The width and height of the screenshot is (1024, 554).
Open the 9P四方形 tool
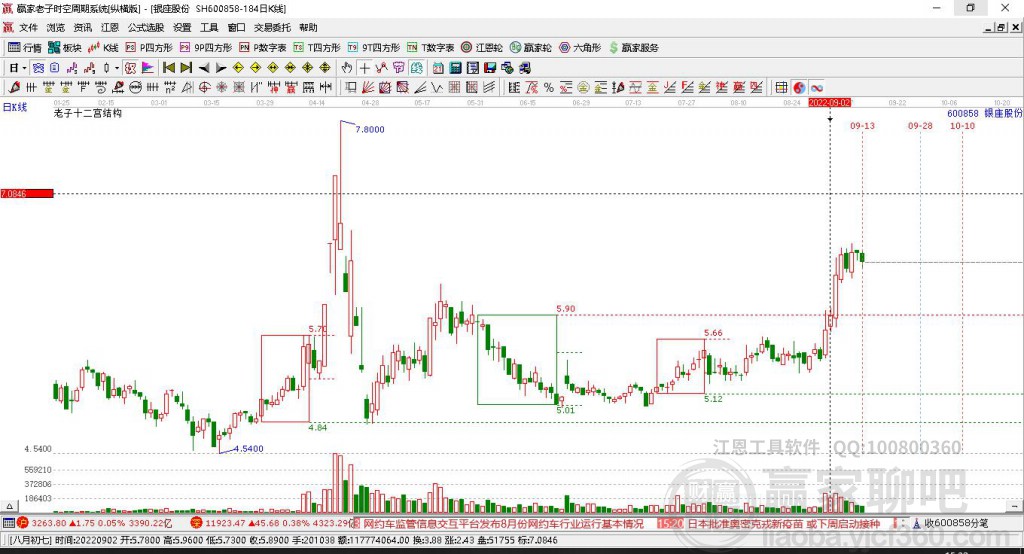(206, 48)
